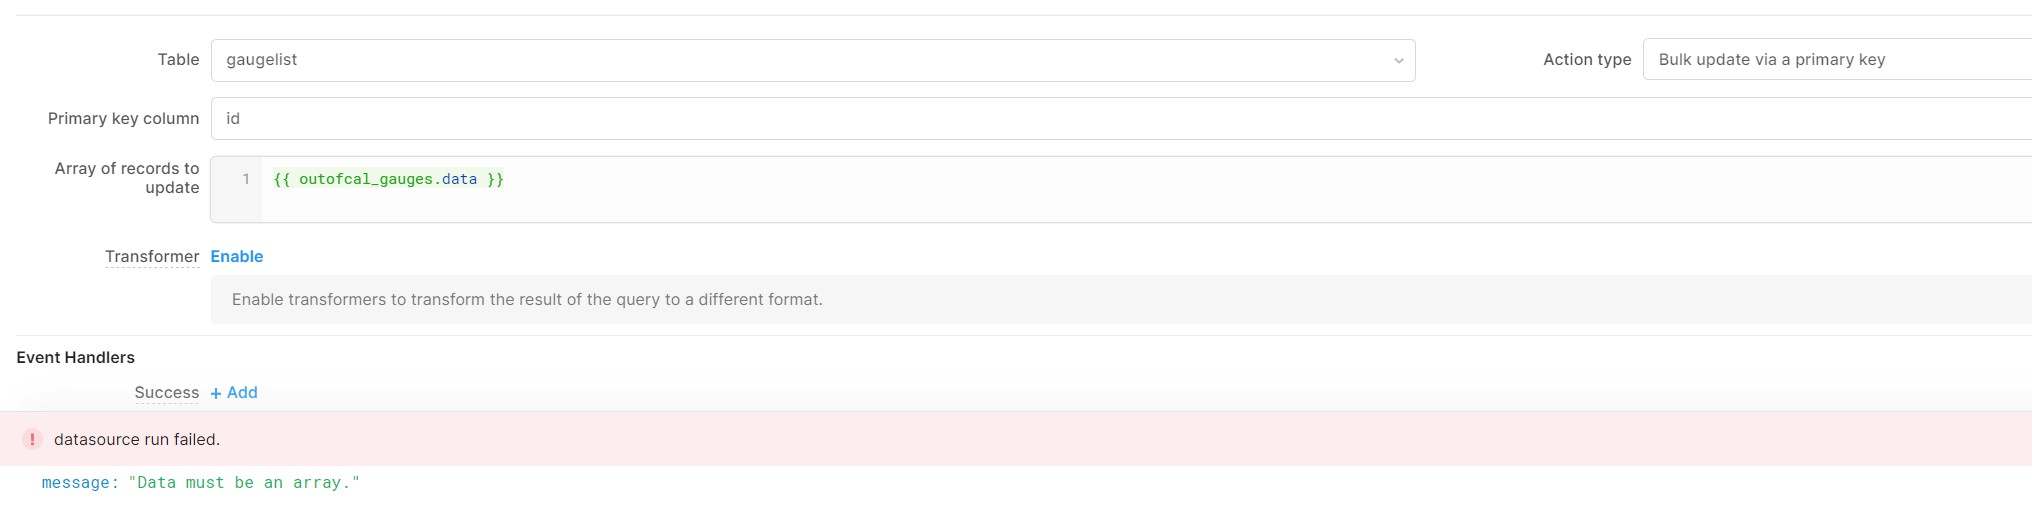Screen dimensions: 2032x532
Task: Click the red exclamation error icon
Action: coord(32,439)
